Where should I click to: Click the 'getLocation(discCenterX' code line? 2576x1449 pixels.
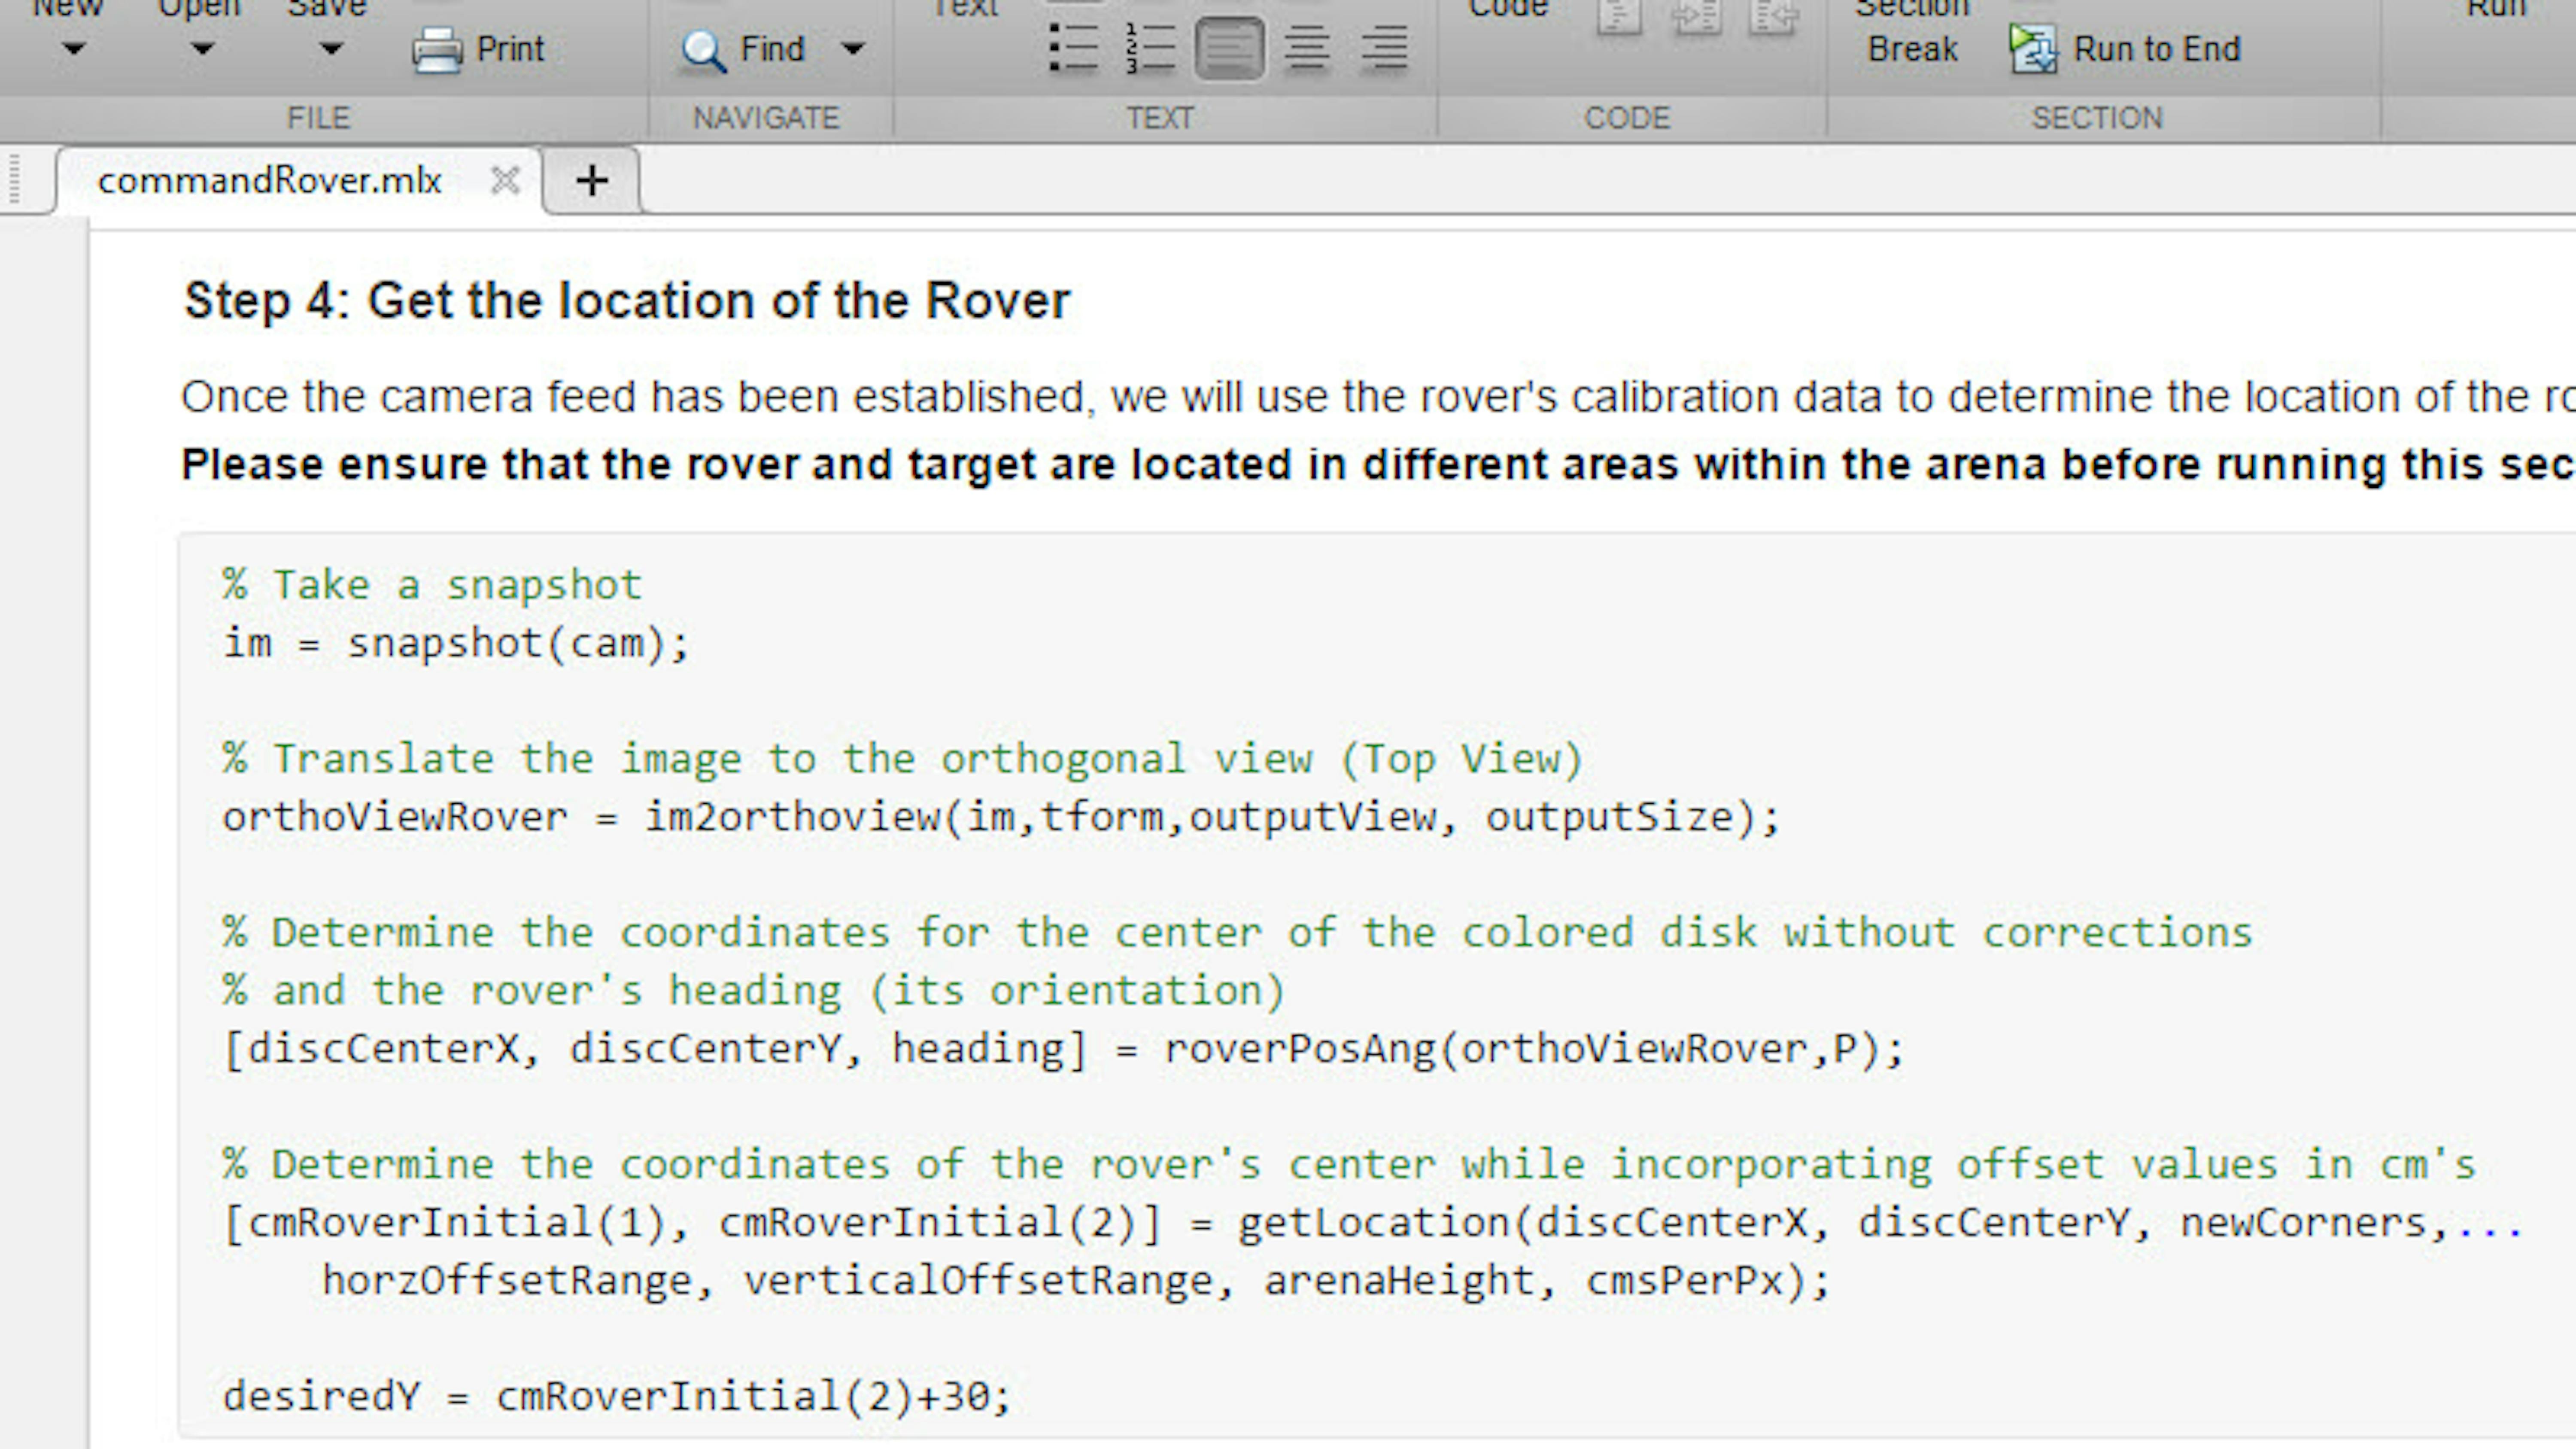coord(1373,1223)
